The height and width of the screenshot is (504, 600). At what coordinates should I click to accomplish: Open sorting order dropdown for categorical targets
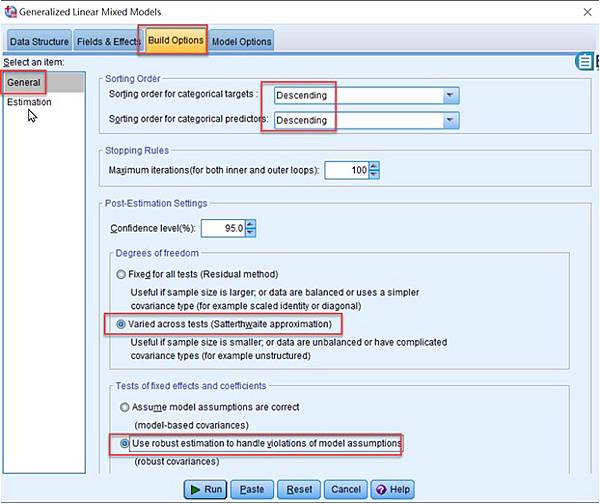(366, 95)
